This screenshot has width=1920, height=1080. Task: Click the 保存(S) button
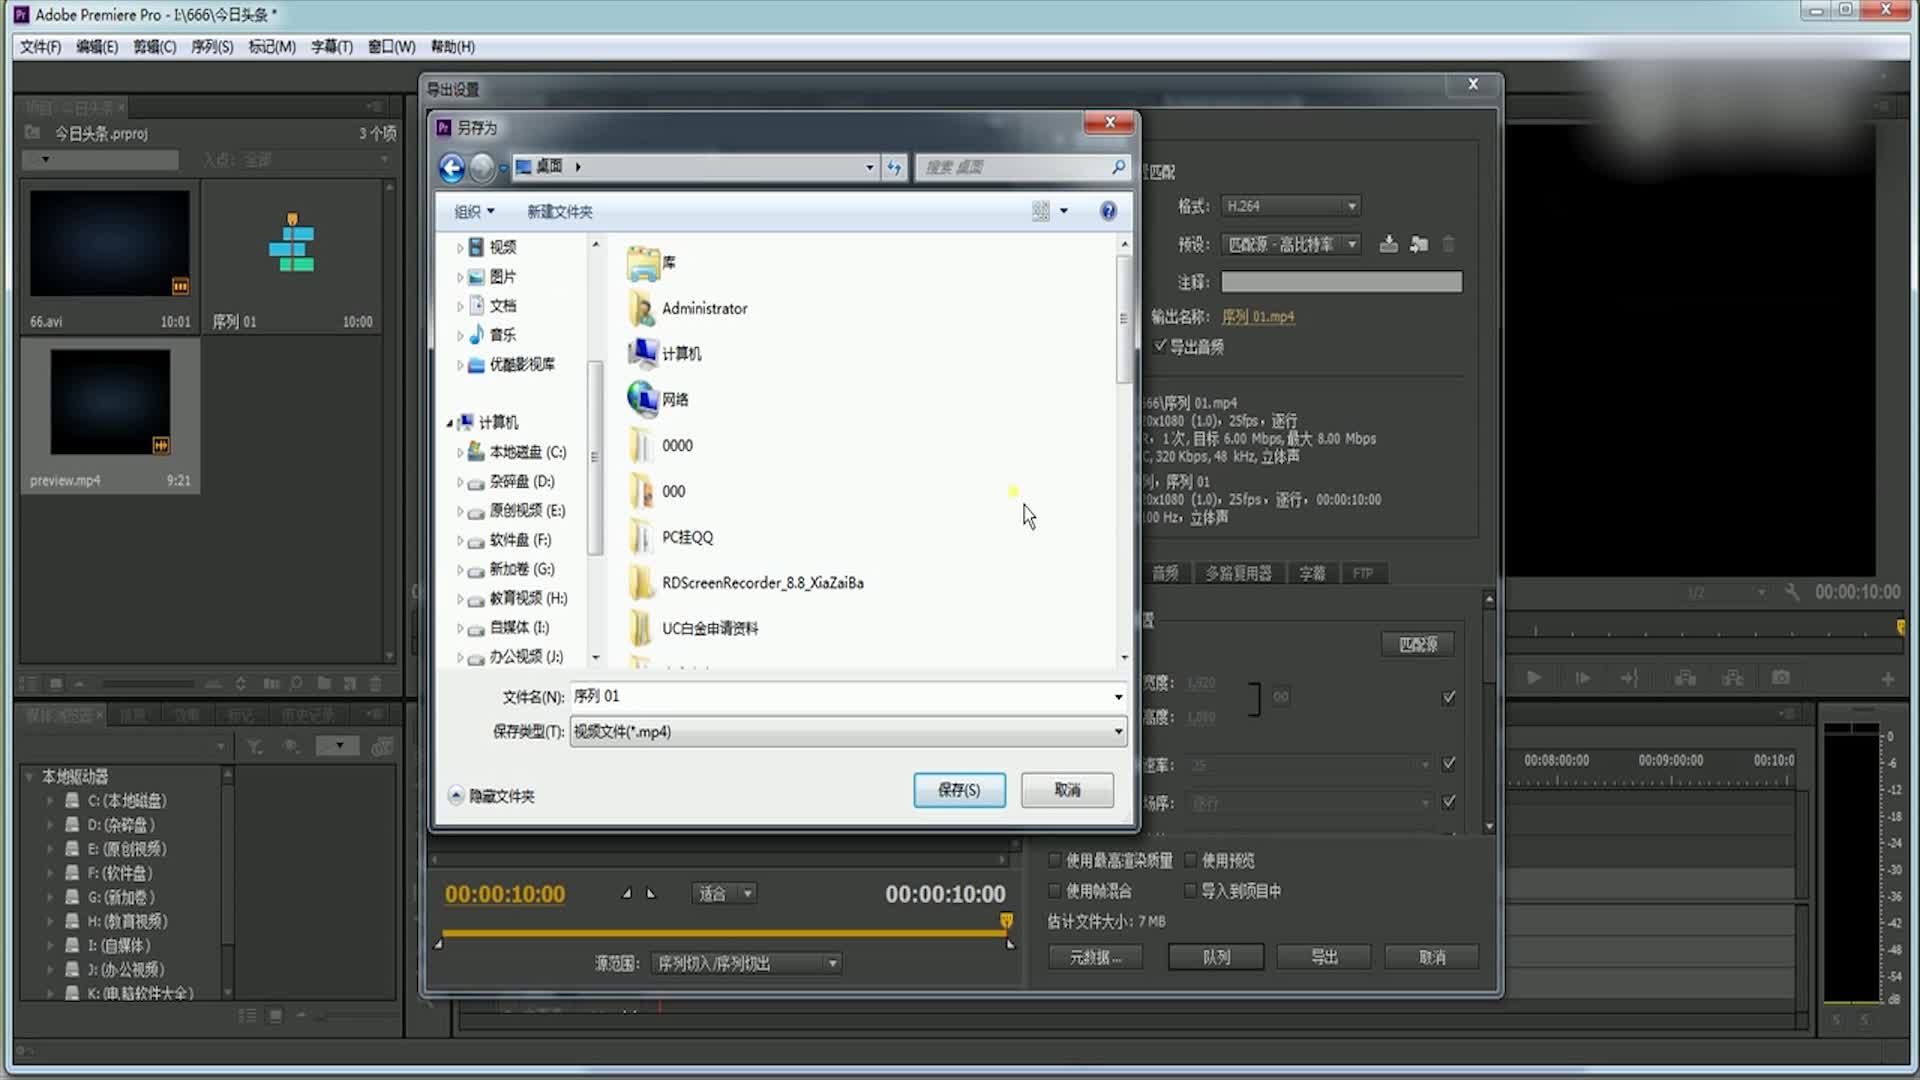[958, 790]
